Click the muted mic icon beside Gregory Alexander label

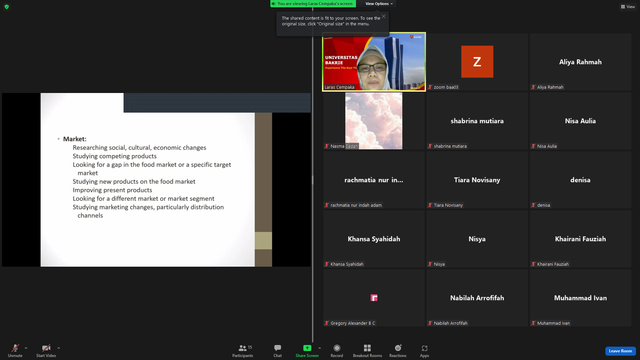coord(327,323)
